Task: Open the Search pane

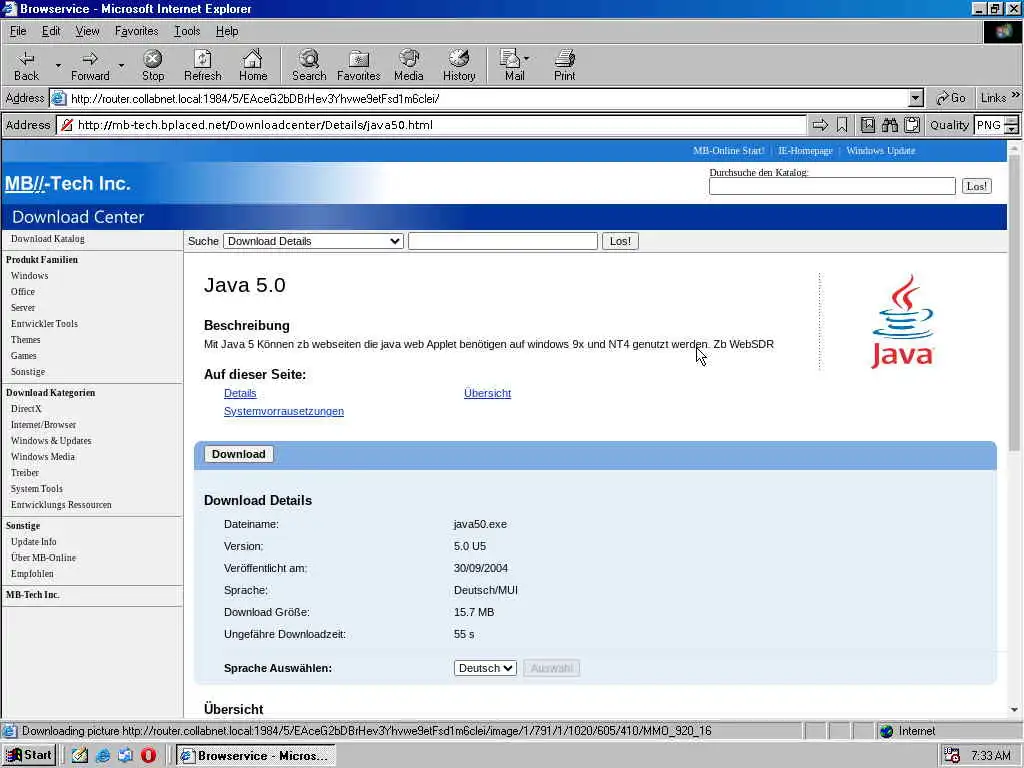Action: [309, 65]
